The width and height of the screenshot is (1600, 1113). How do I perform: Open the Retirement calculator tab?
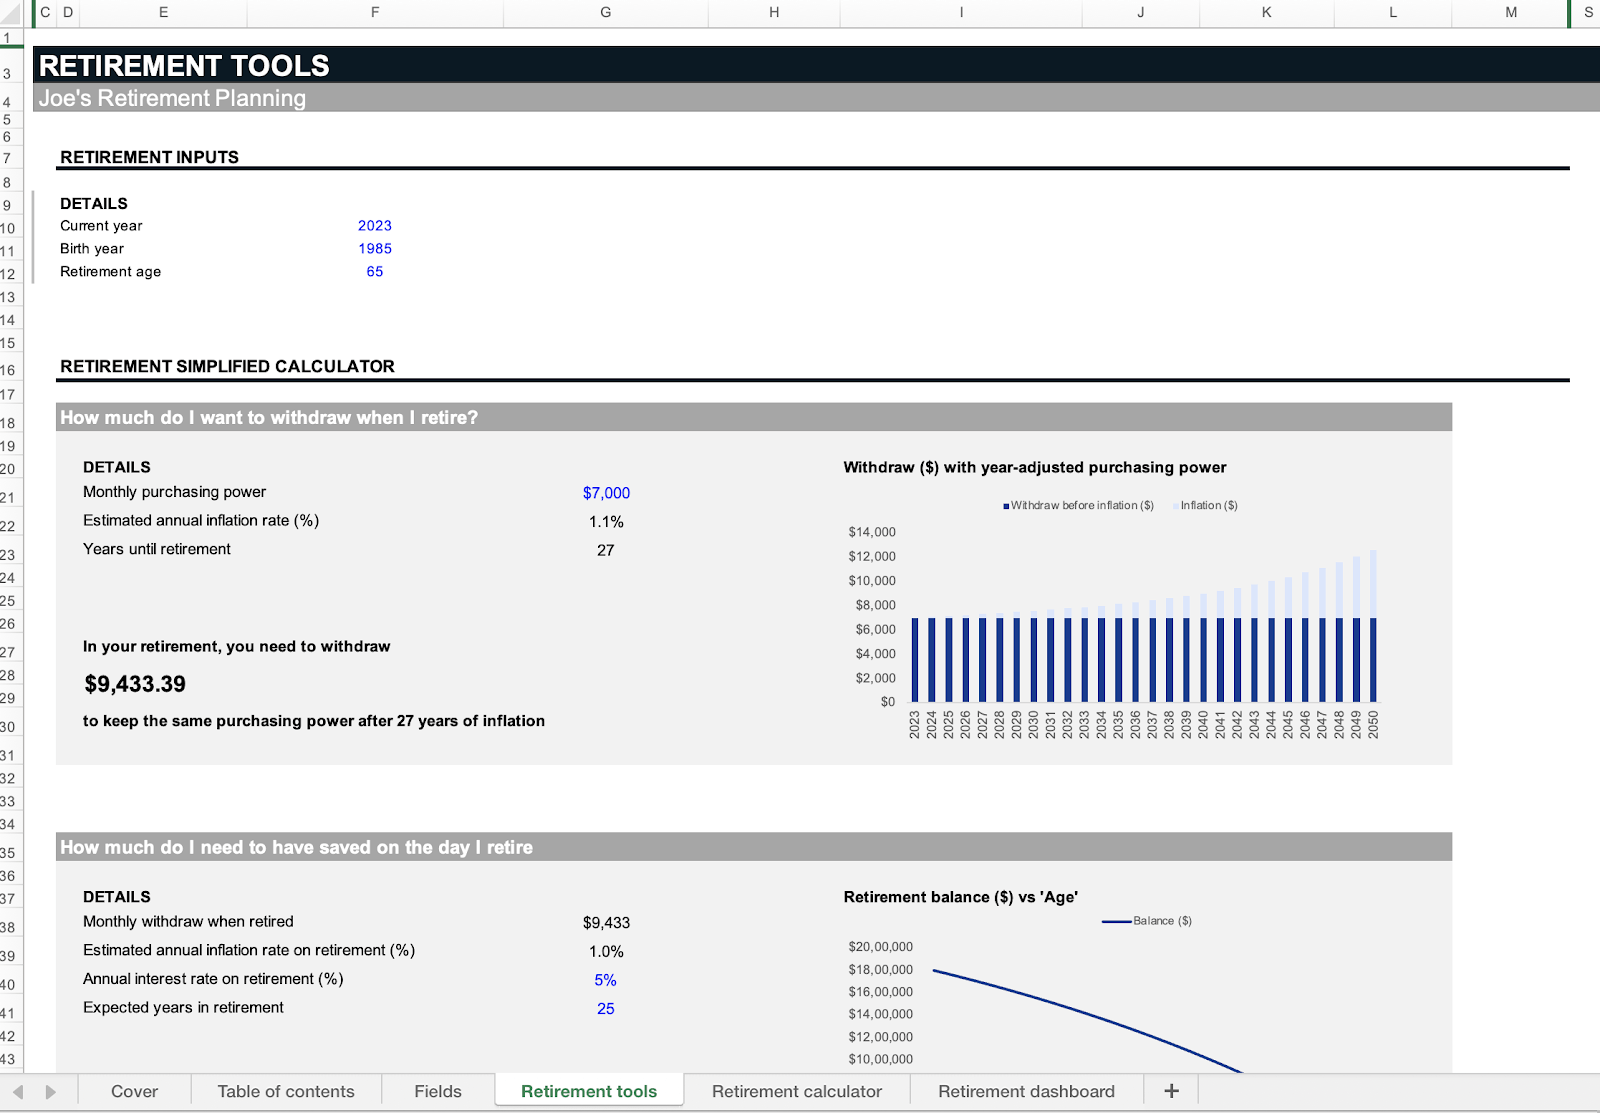[x=796, y=1092]
